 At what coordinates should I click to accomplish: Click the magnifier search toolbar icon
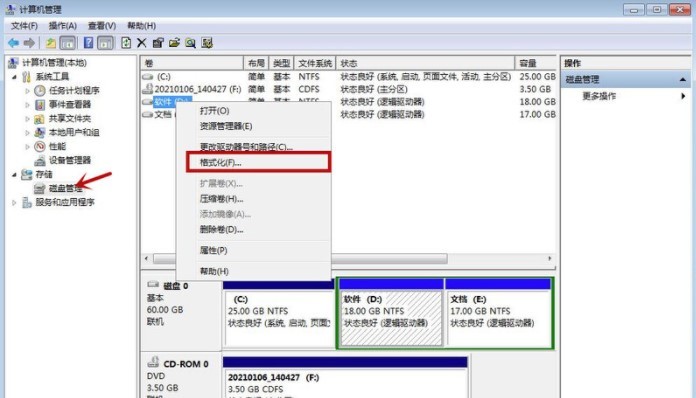190,43
